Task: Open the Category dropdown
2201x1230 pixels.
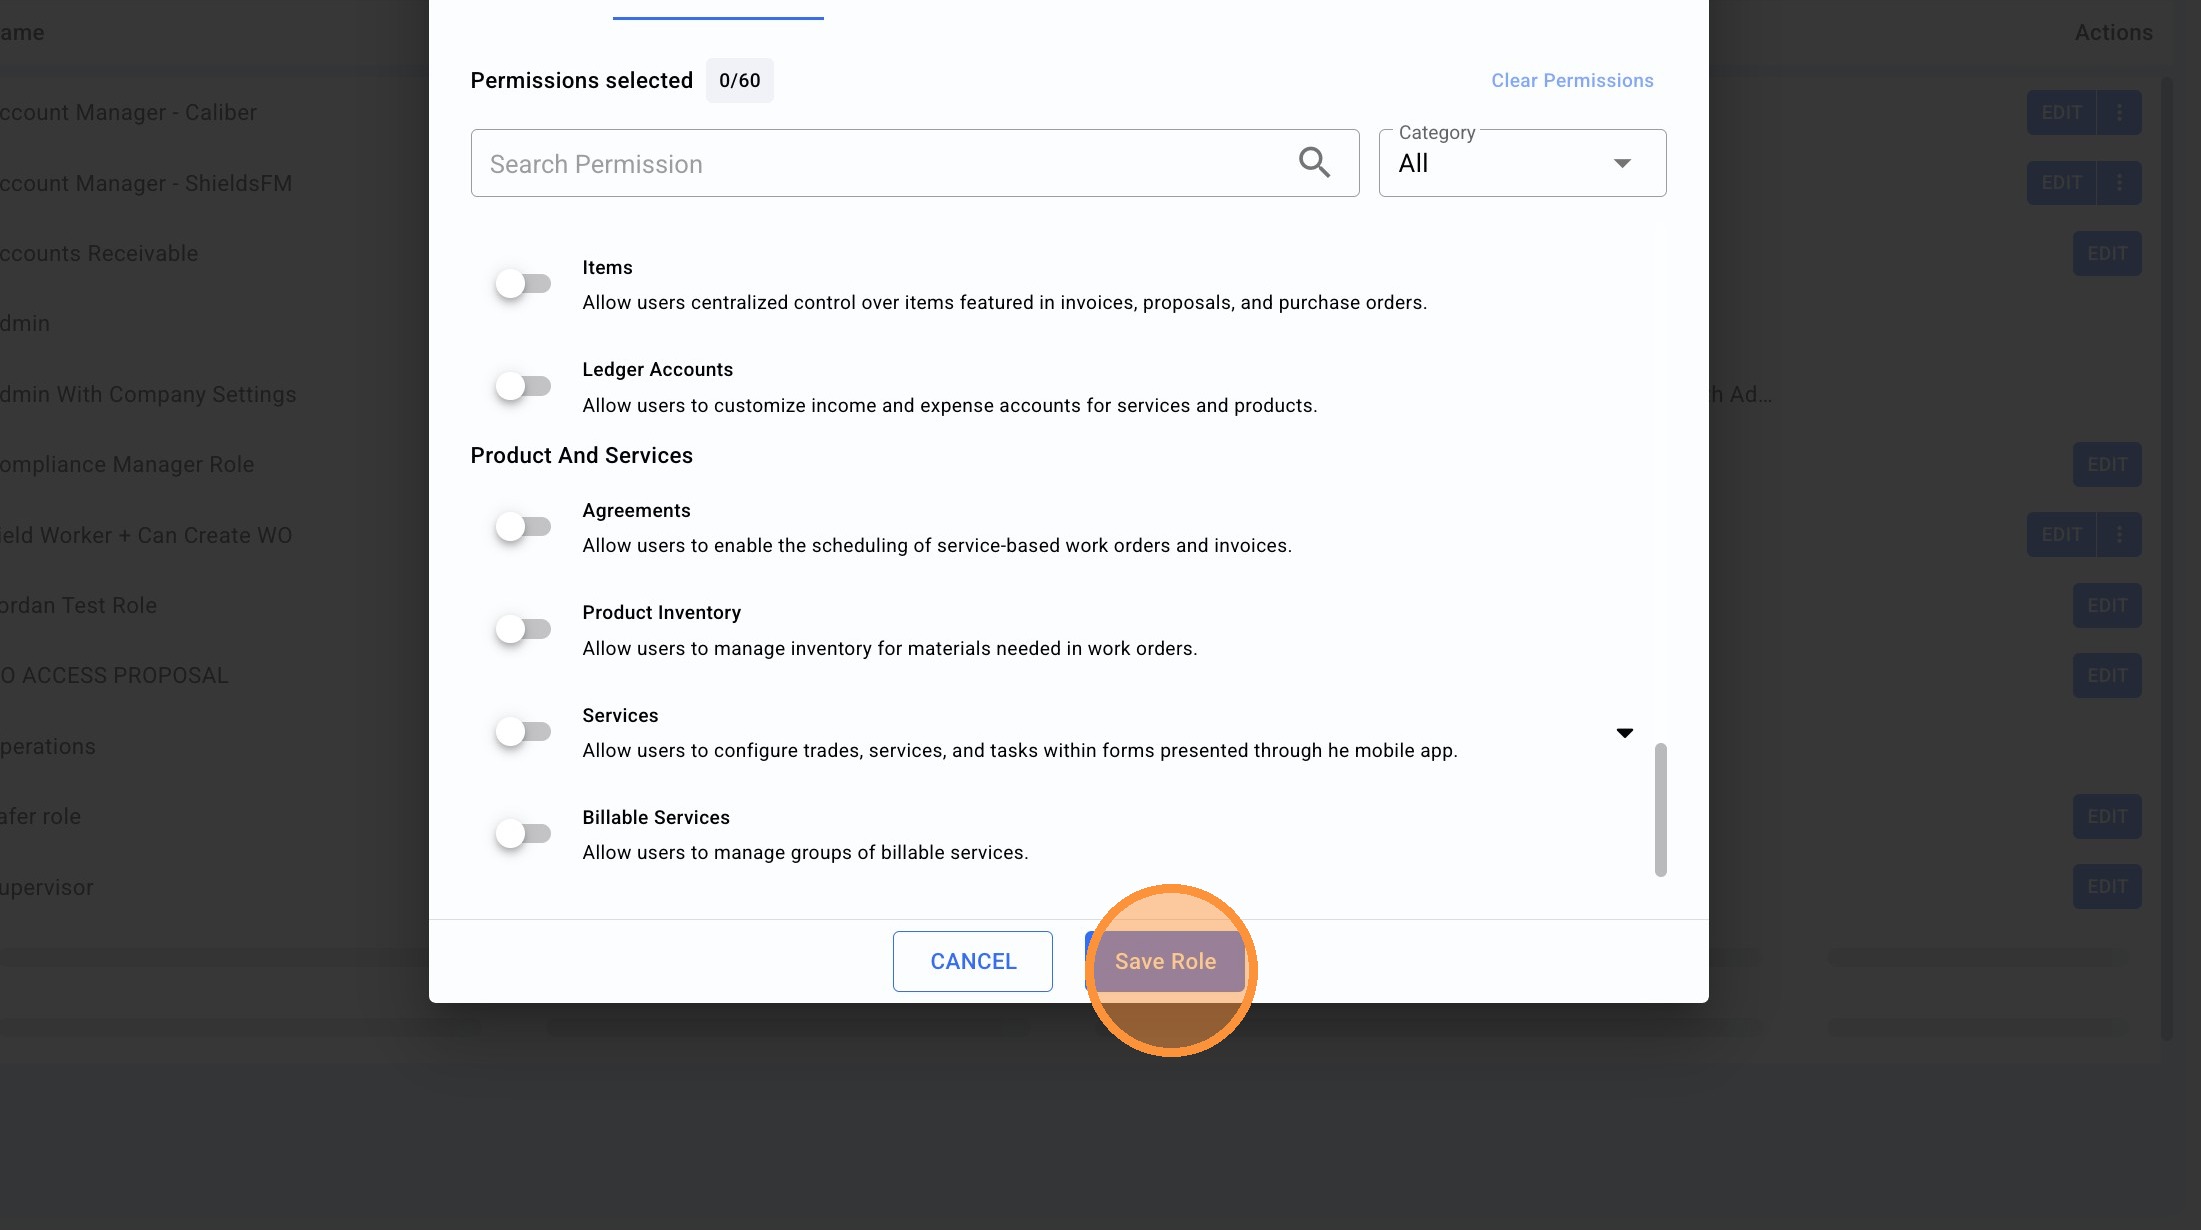Action: (1522, 163)
